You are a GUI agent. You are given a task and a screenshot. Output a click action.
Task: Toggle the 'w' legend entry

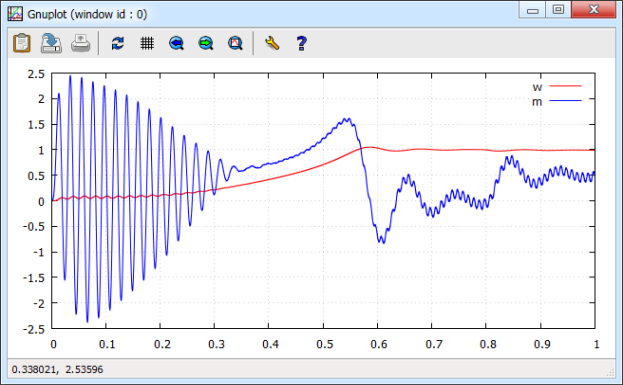point(537,87)
